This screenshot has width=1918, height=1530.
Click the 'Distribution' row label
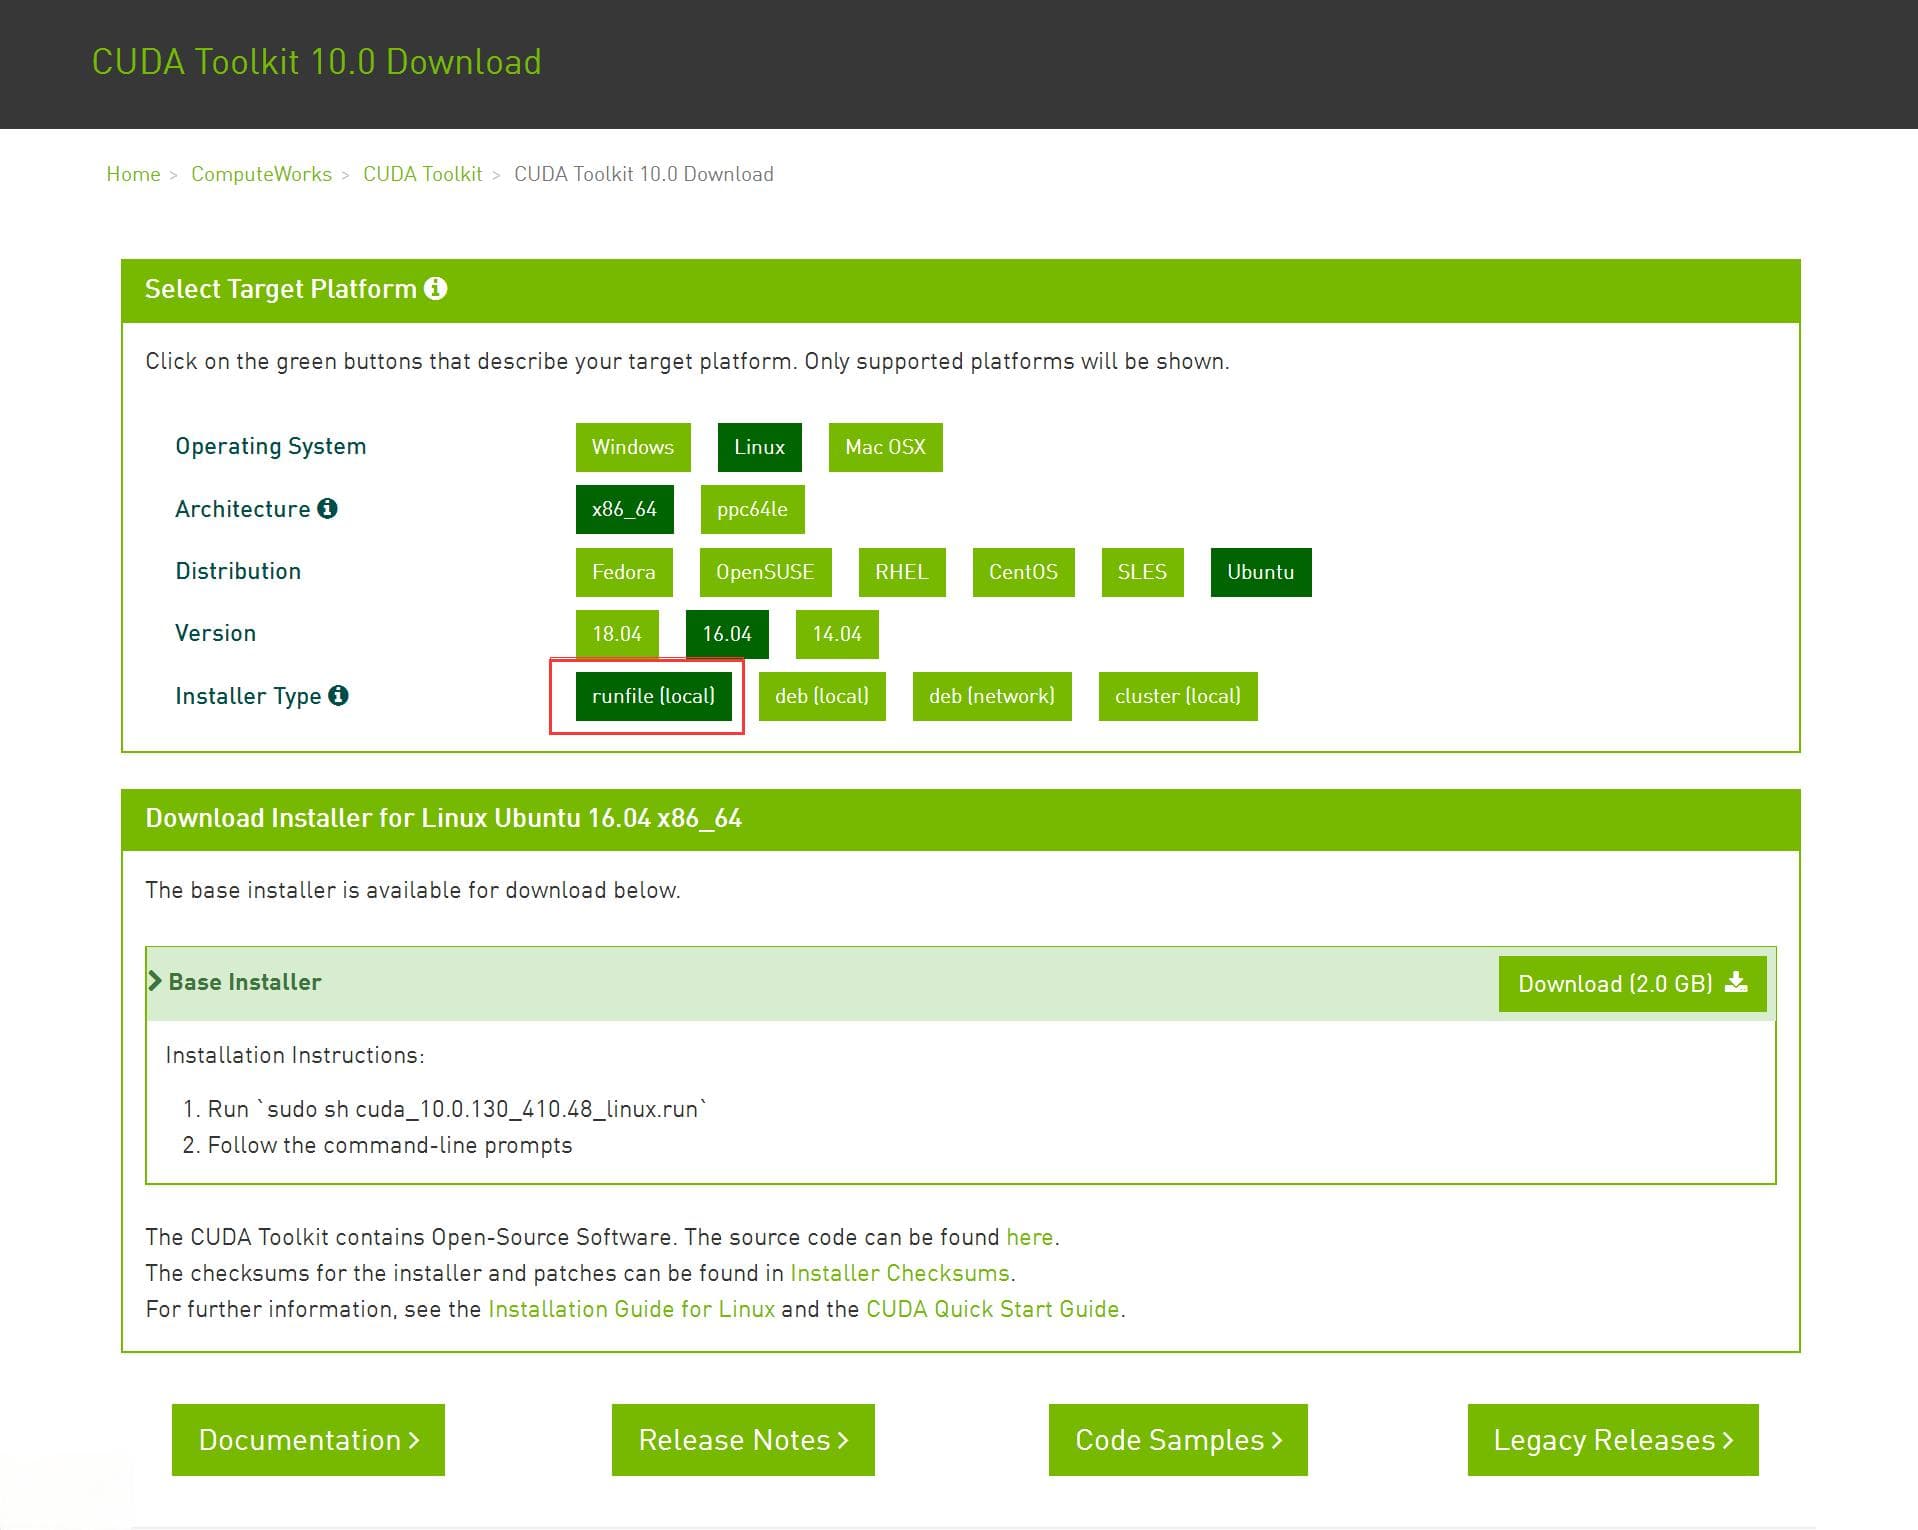click(238, 571)
